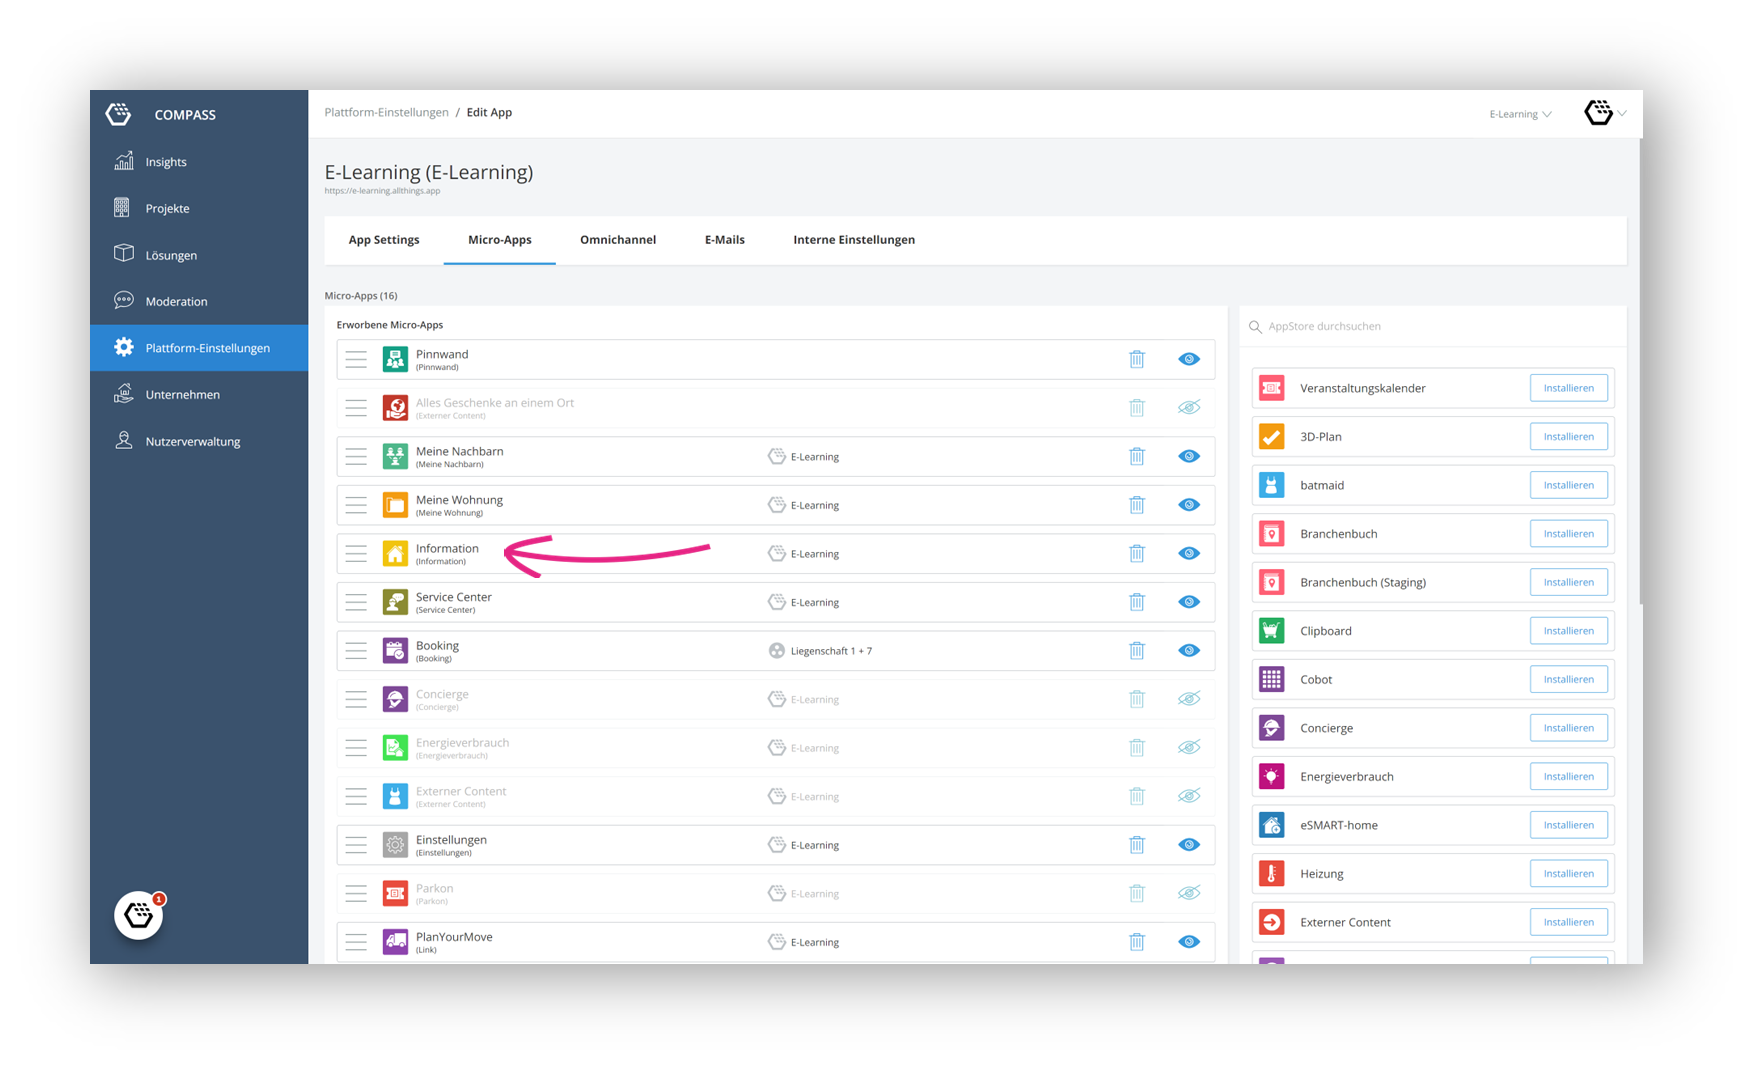1757x1071 pixels.
Task: Delete the Alles Geschenke an einem Ort app
Action: pos(1137,408)
